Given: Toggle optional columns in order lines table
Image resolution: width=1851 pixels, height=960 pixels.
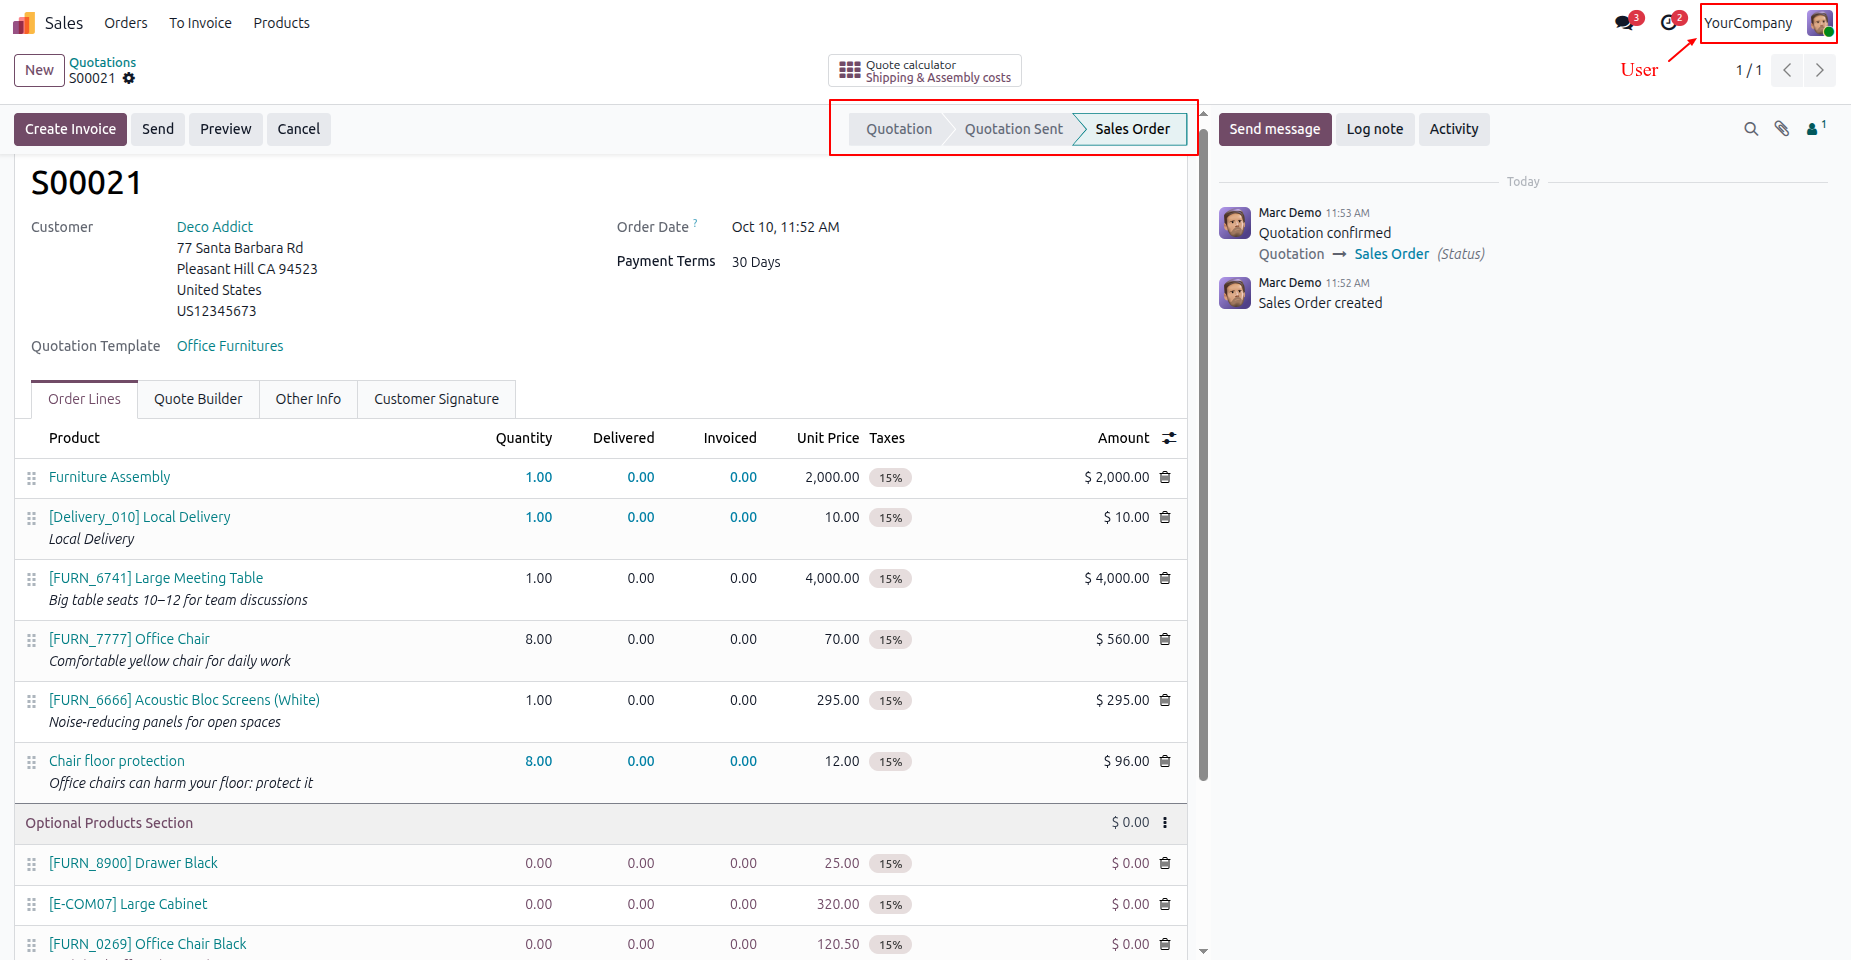Looking at the screenshot, I should pyautogui.click(x=1169, y=438).
